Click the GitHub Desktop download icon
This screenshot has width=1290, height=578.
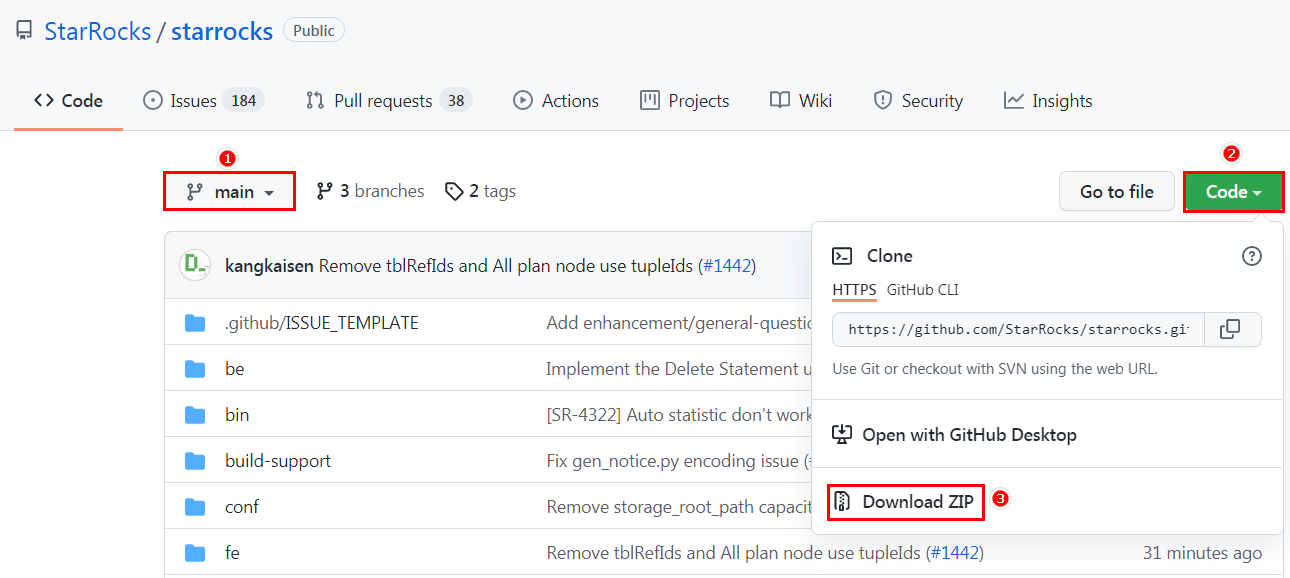point(842,435)
